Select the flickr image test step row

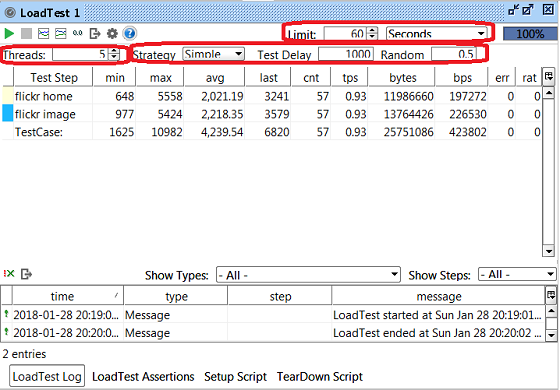[x=271, y=114]
